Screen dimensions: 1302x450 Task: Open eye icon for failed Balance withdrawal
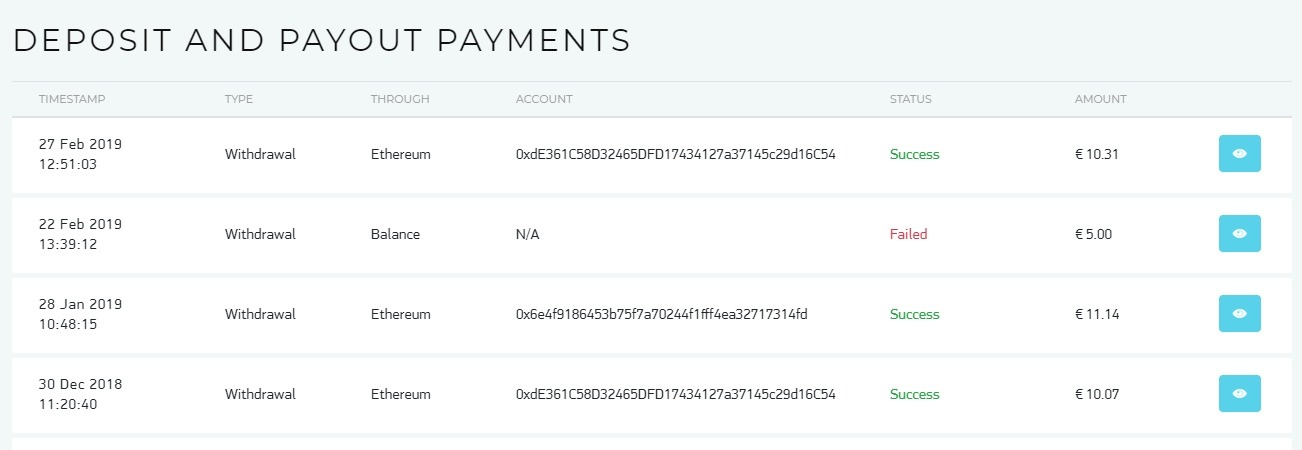click(x=1239, y=234)
